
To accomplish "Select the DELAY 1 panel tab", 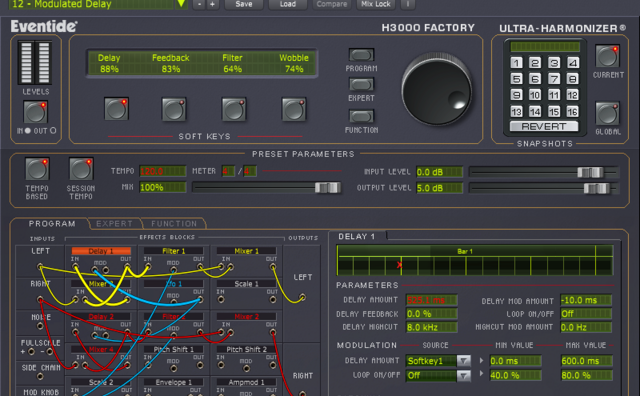I will coord(357,236).
